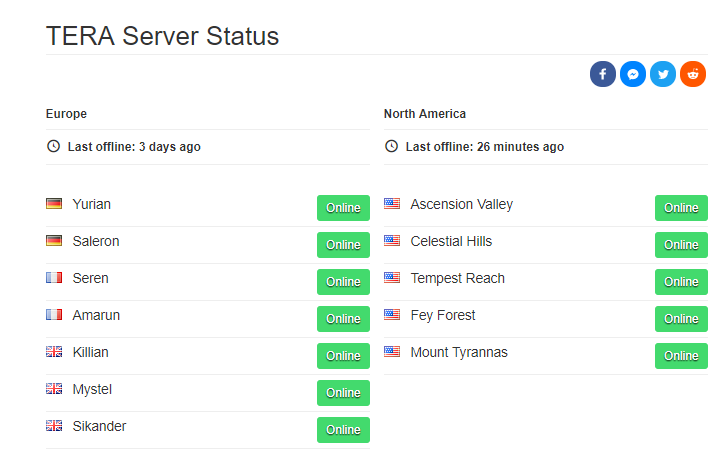
Task: Click the US flag next to Tempest Reach
Action: click(x=392, y=277)
